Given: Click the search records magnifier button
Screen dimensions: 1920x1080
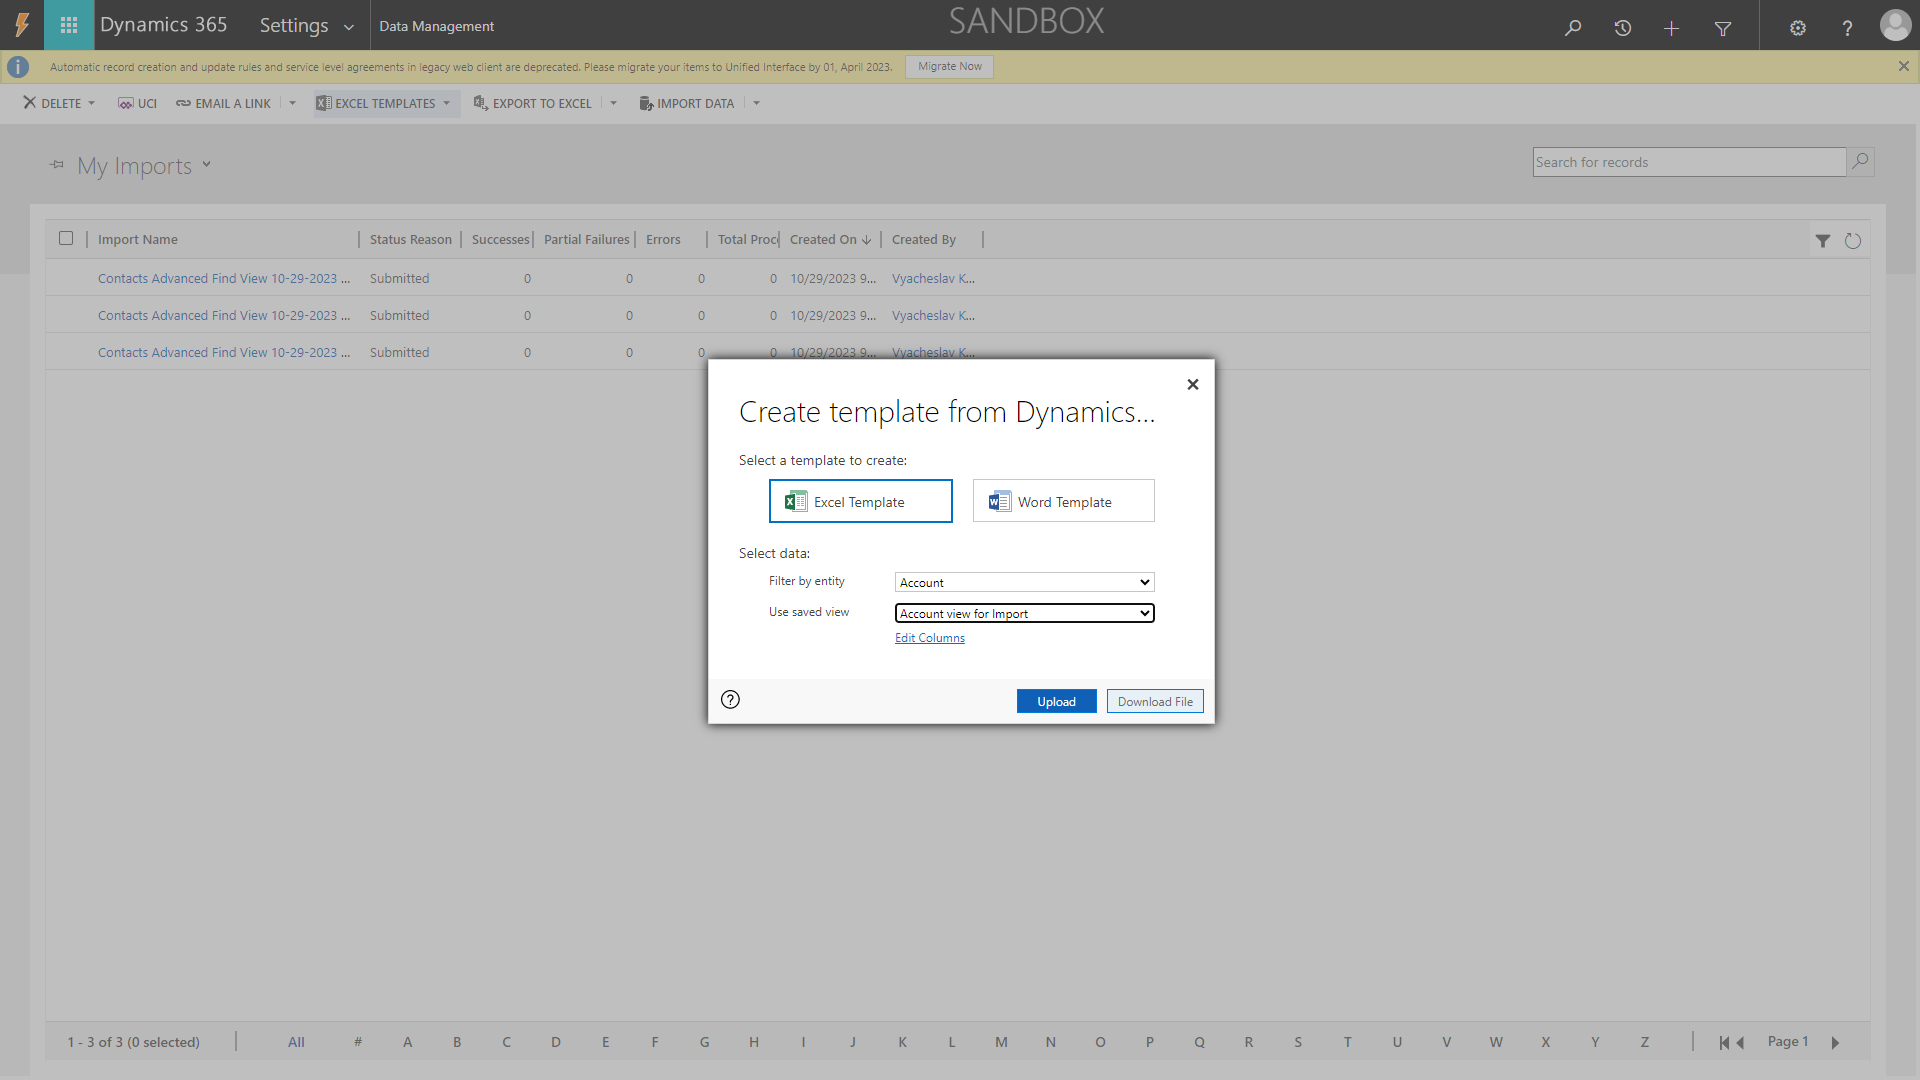Looking at the screenshot, I should [x=1860, y=162].
